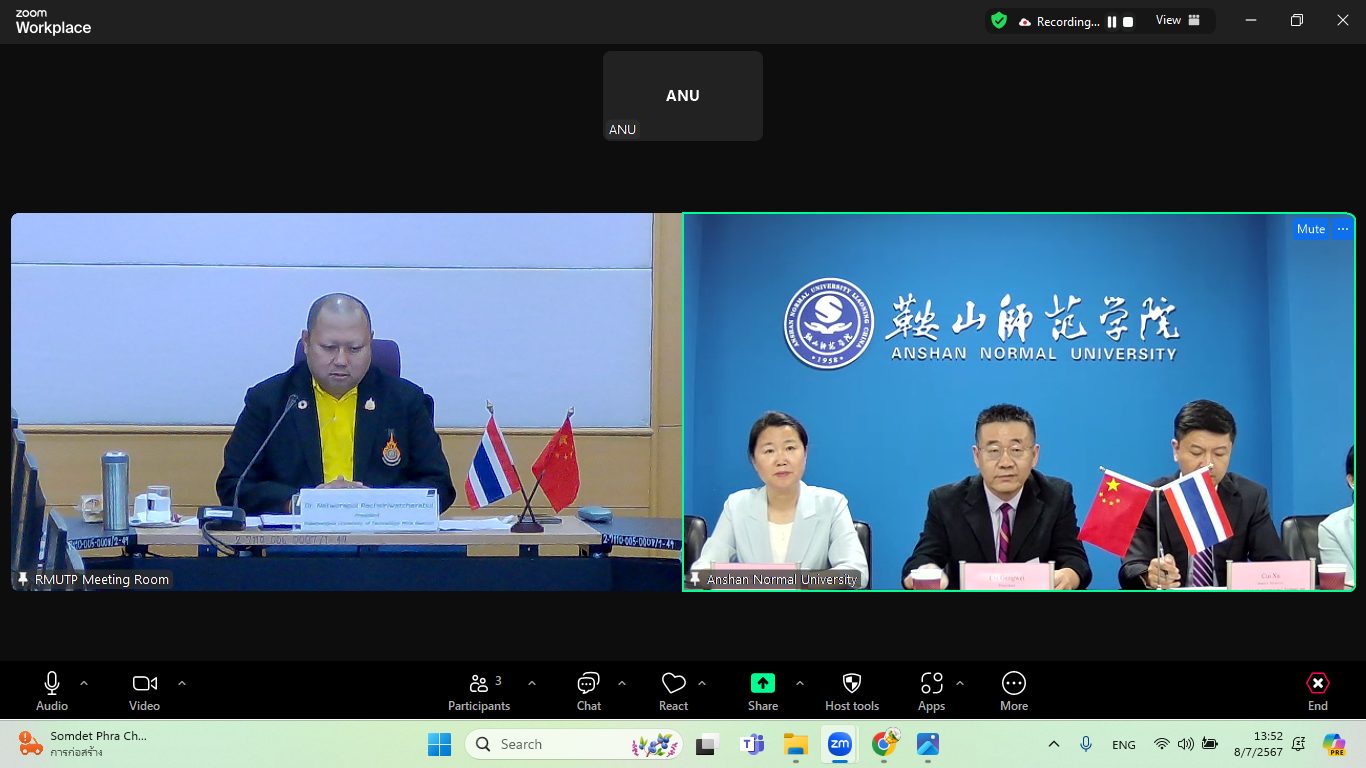Viewport: 1366px width, 768px height.
Task: Select the ANU participant thumbnail
Action: pos(683,96)
